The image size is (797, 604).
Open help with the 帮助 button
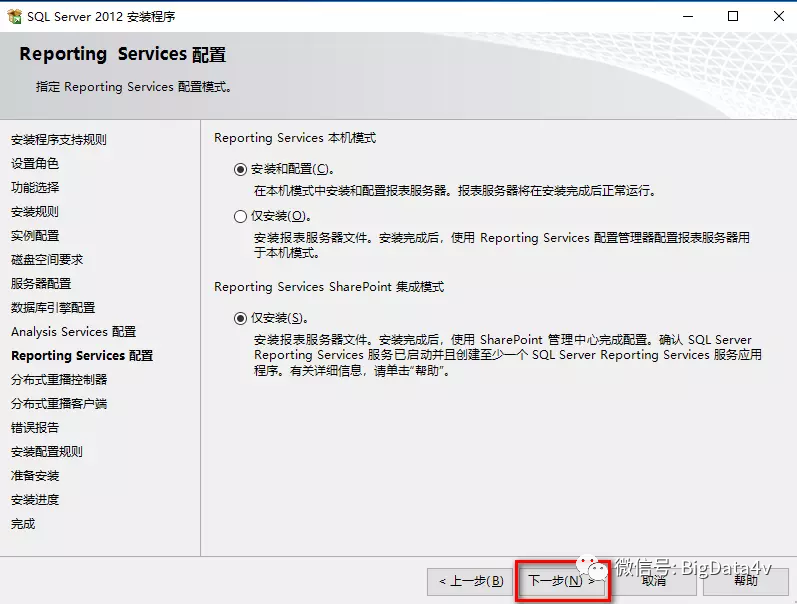pyautogui.click(x=746, y=581)
